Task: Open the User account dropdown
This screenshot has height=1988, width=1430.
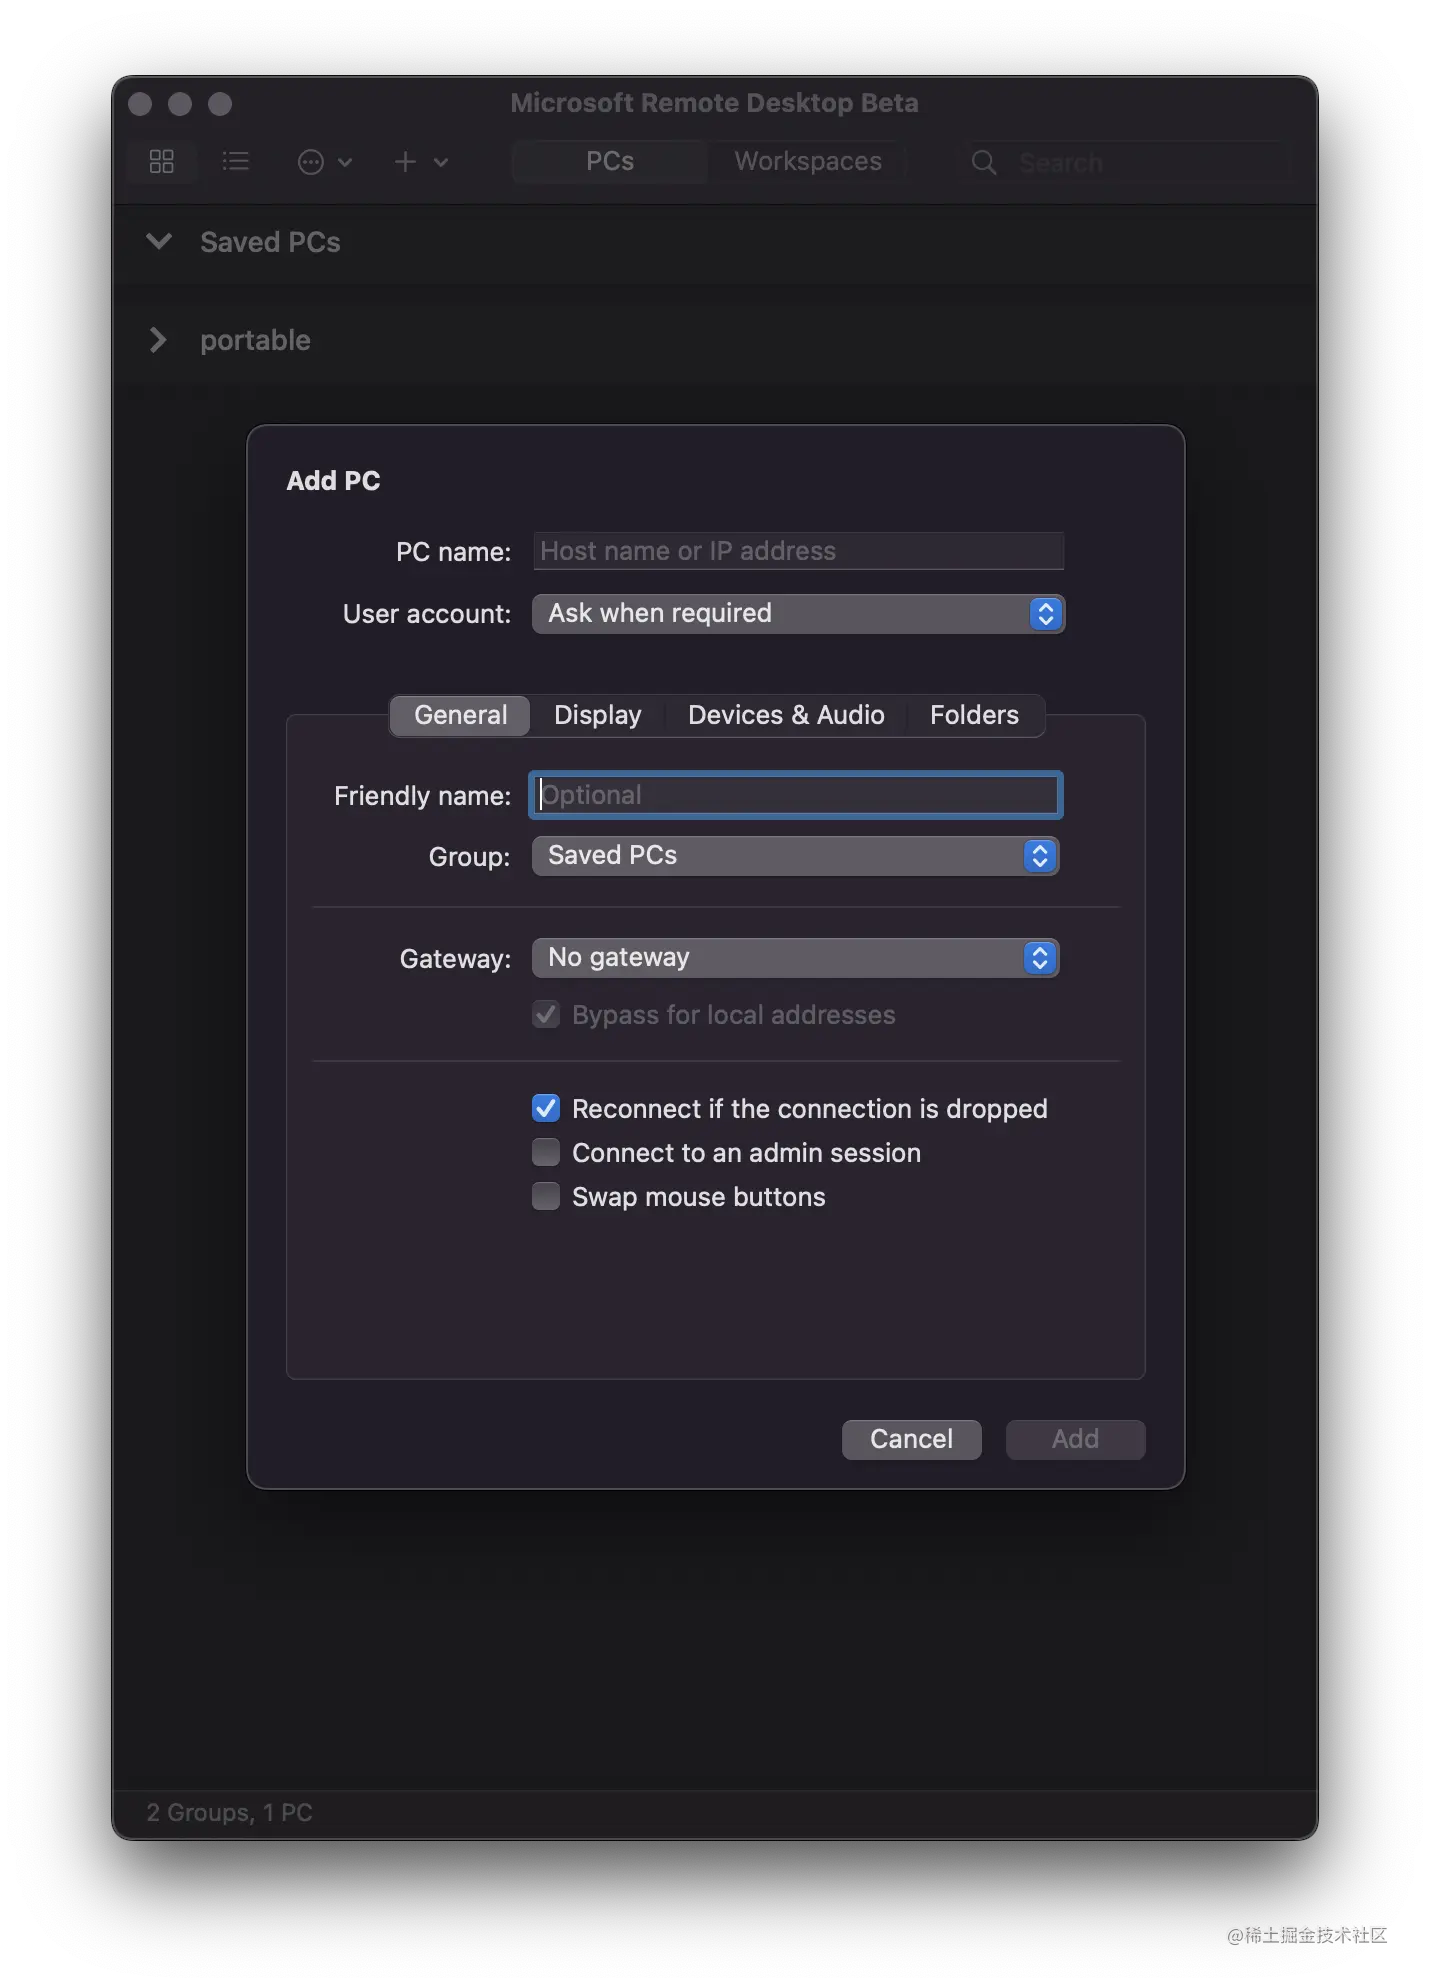Action: [x=798, y=614]
